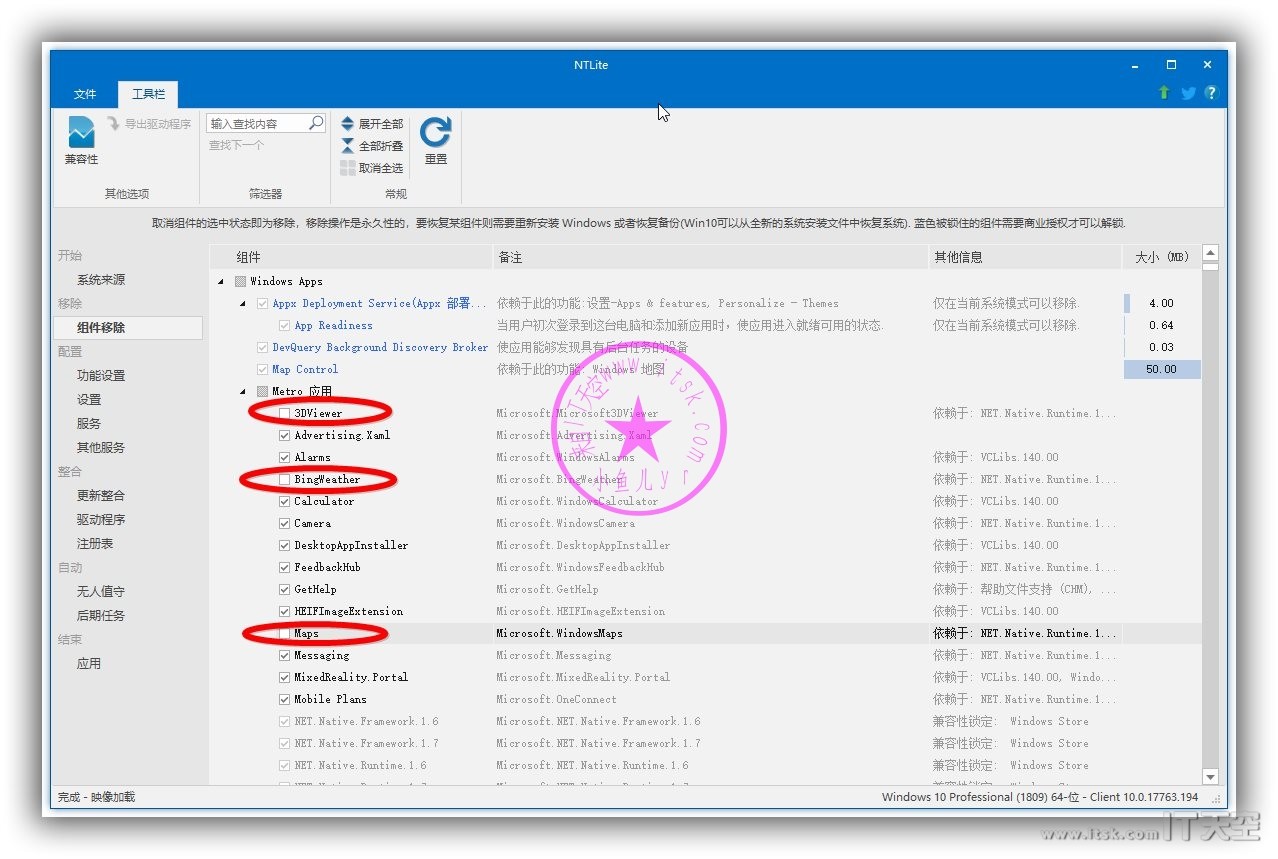1278x859 pixels.
Task: Open the help question-mark icon
Action: point(1211,92)
